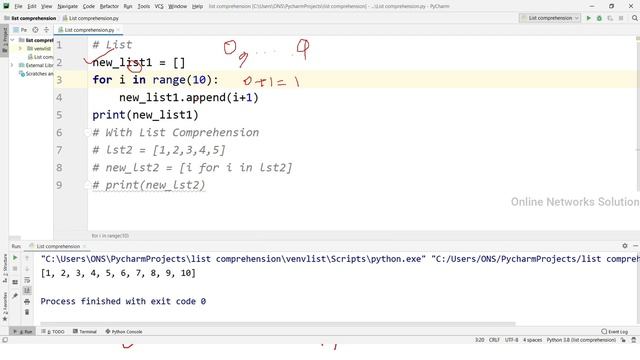Open Project view selector dropdown in panel header

coord(21,30)
